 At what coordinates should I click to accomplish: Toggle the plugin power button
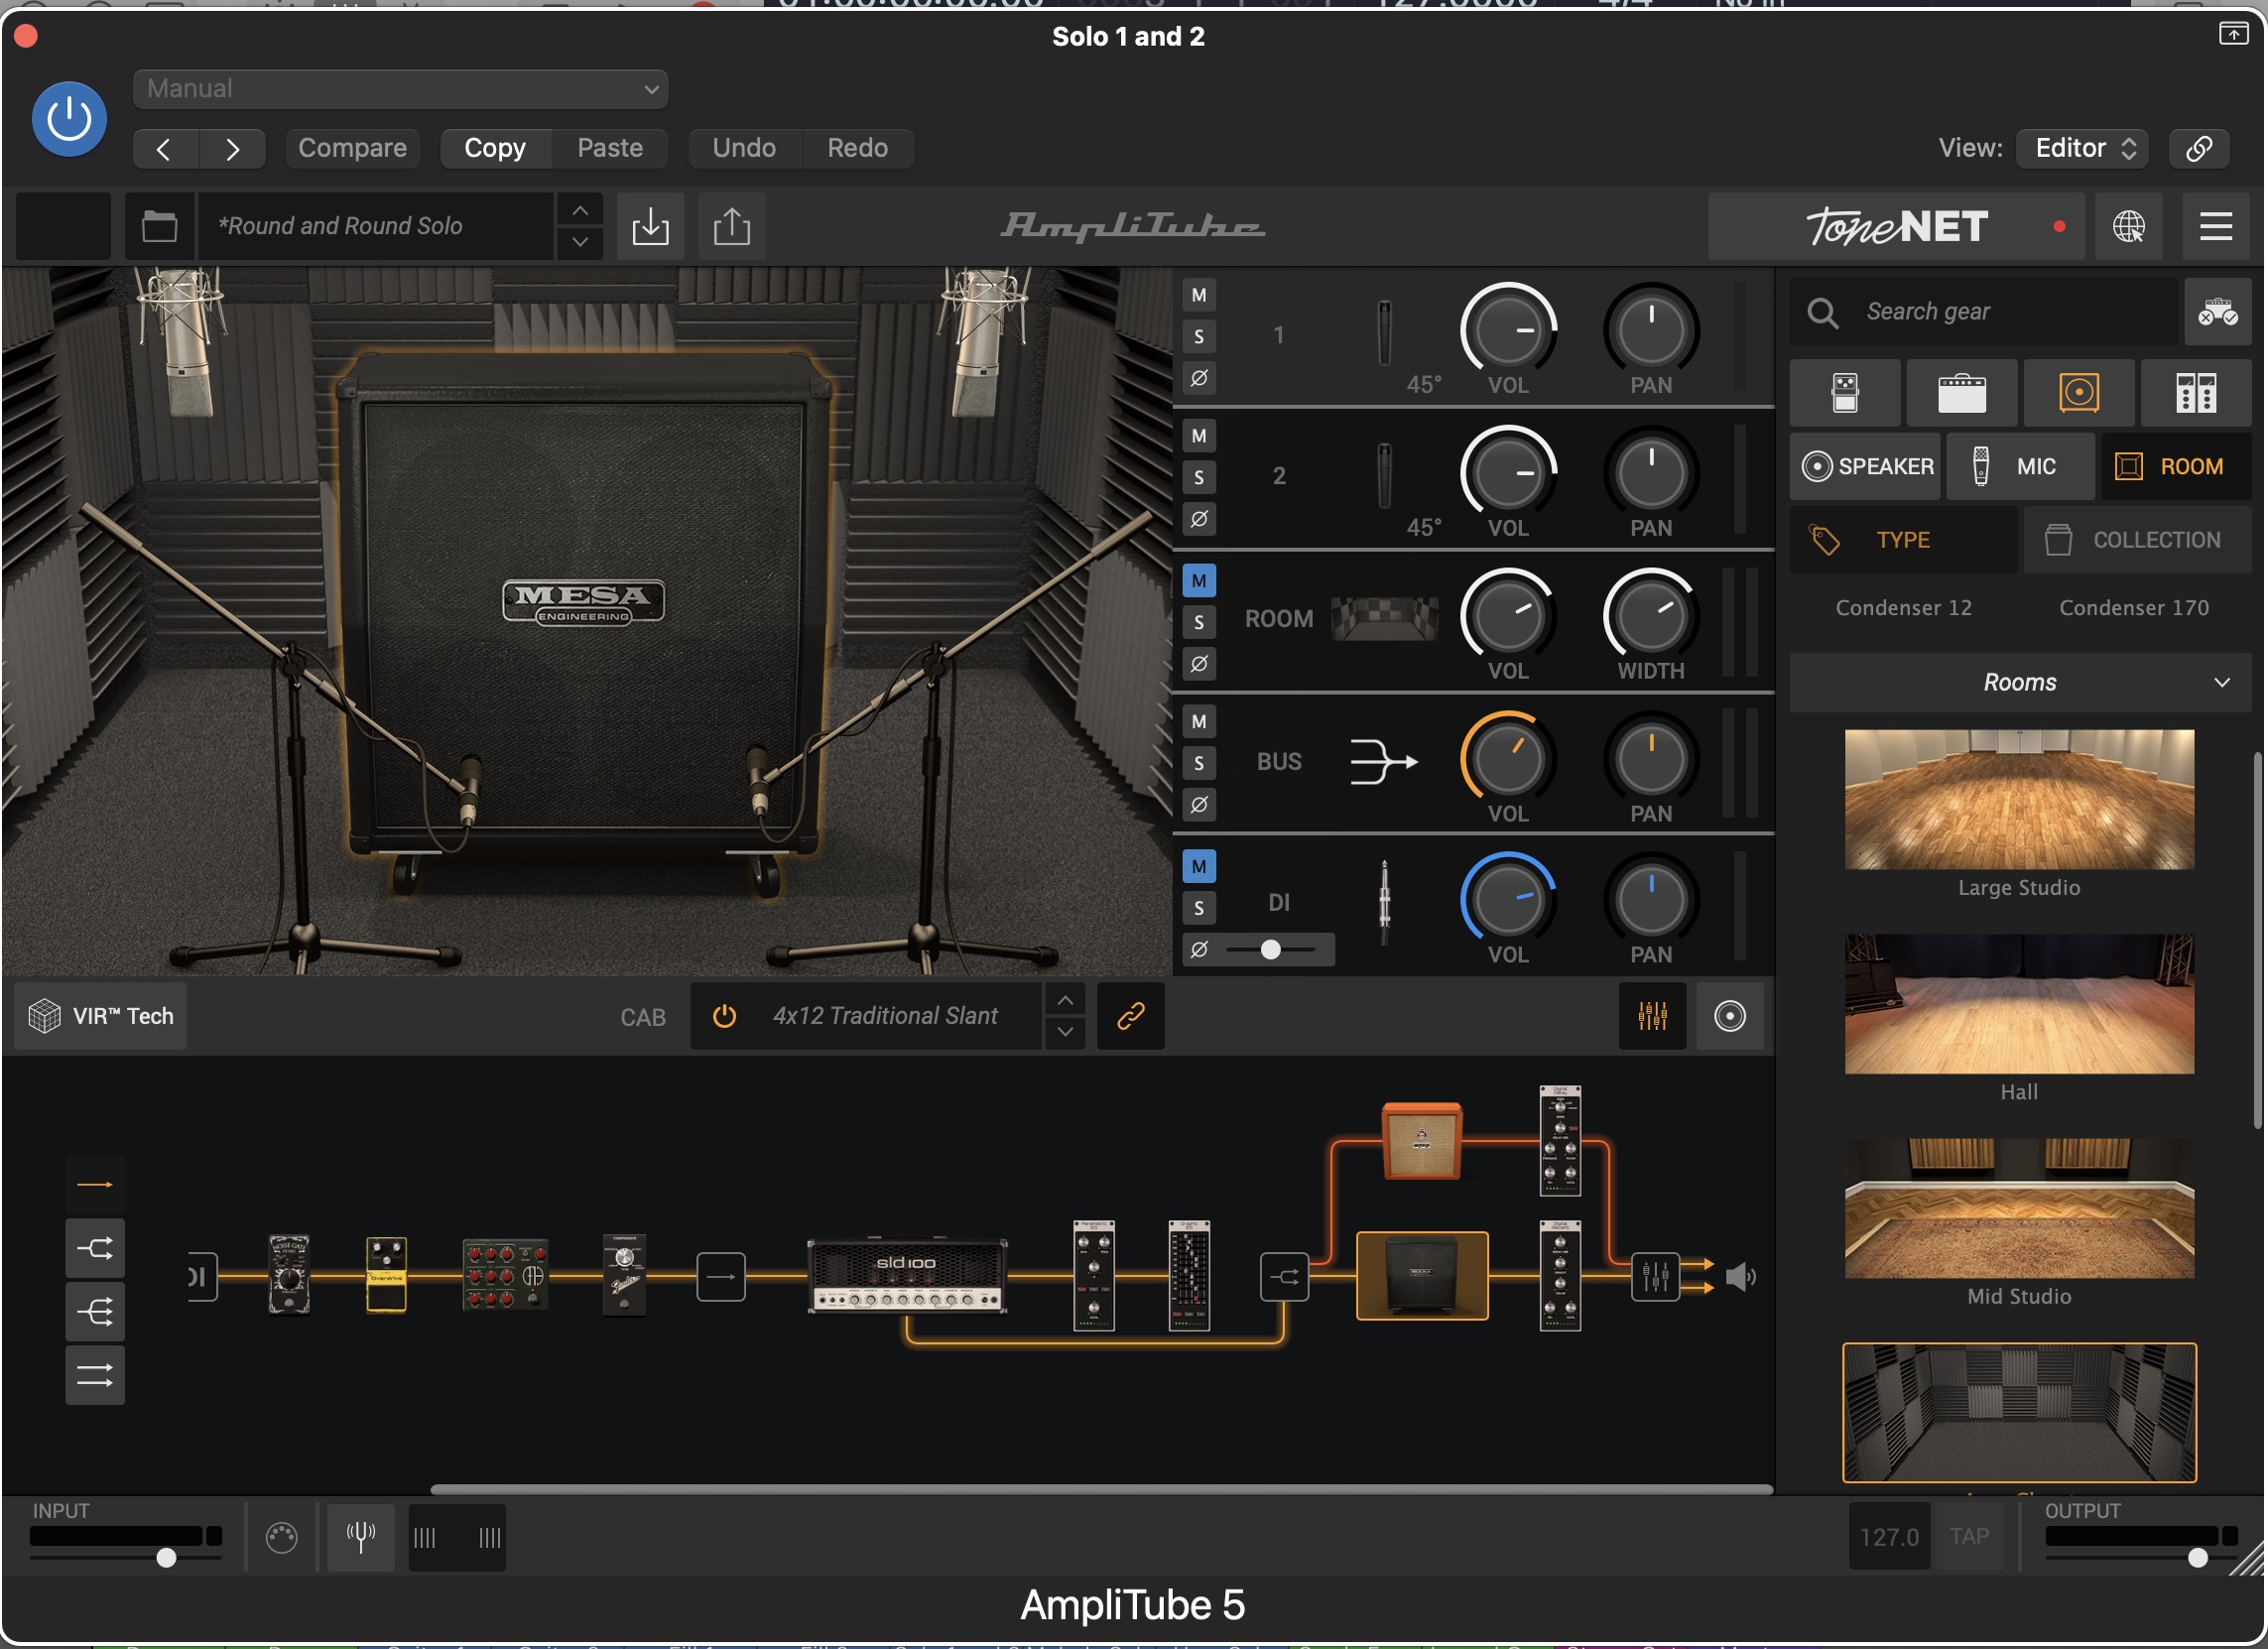click(x=69, y=119)
